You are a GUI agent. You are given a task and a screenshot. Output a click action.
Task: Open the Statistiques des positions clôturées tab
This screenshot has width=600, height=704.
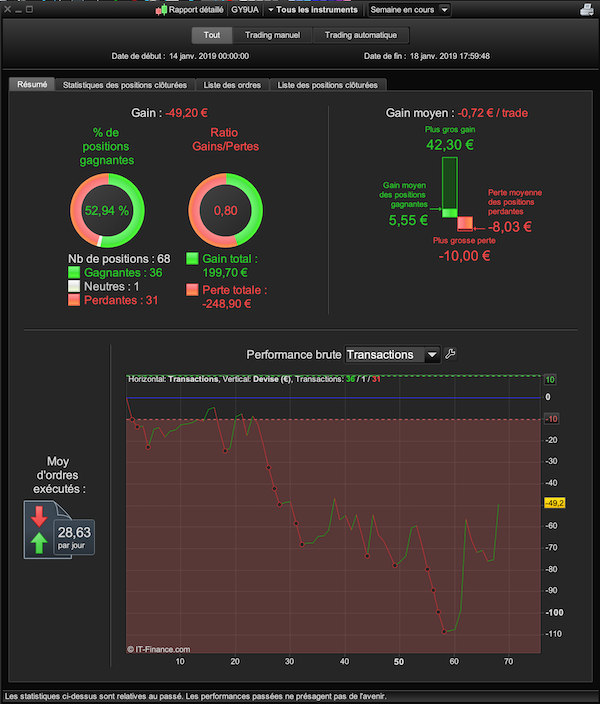(x=125, y=85)
